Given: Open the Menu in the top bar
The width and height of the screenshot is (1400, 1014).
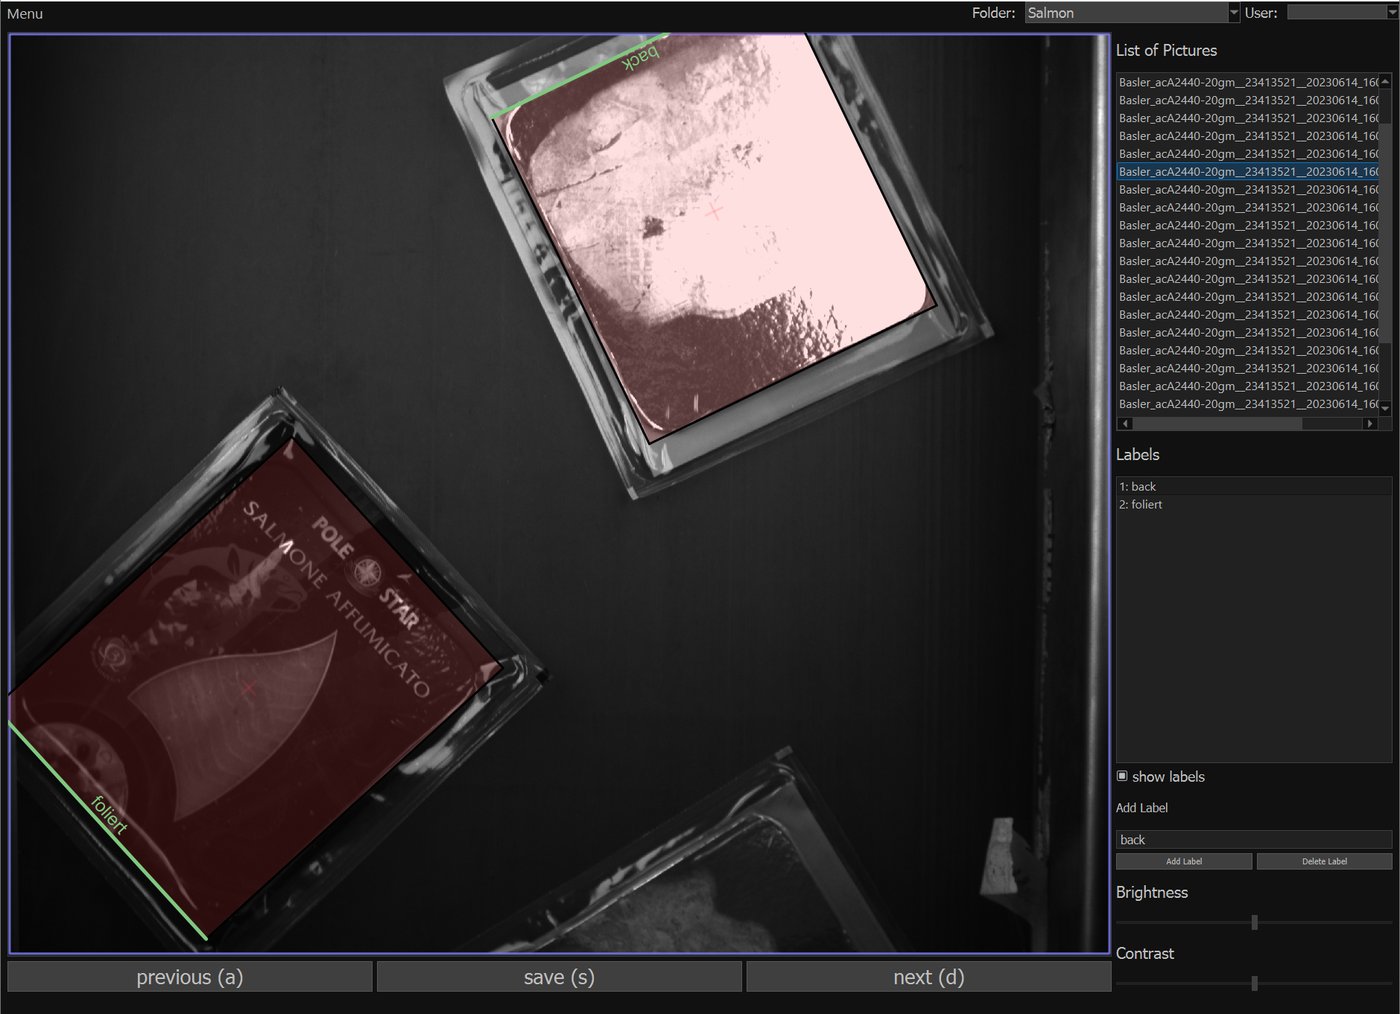Looking at the screenshot, I should point(25,13).
